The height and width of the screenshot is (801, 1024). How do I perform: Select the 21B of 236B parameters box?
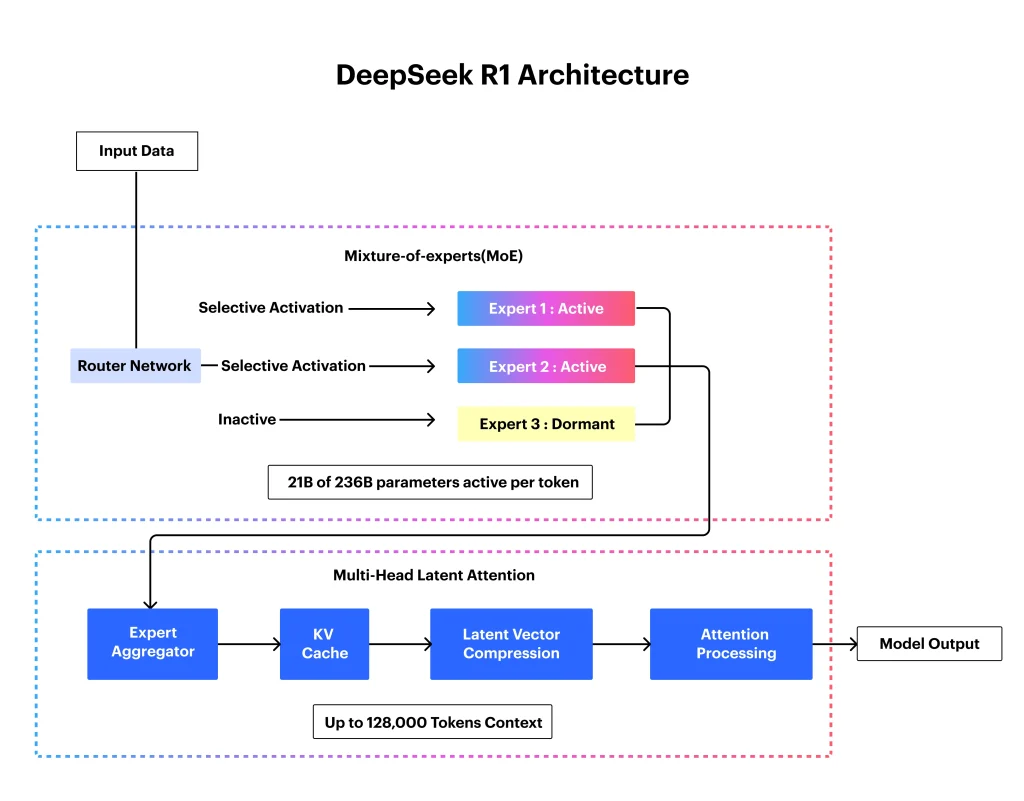pyautogui.click(x=432, y=482)
